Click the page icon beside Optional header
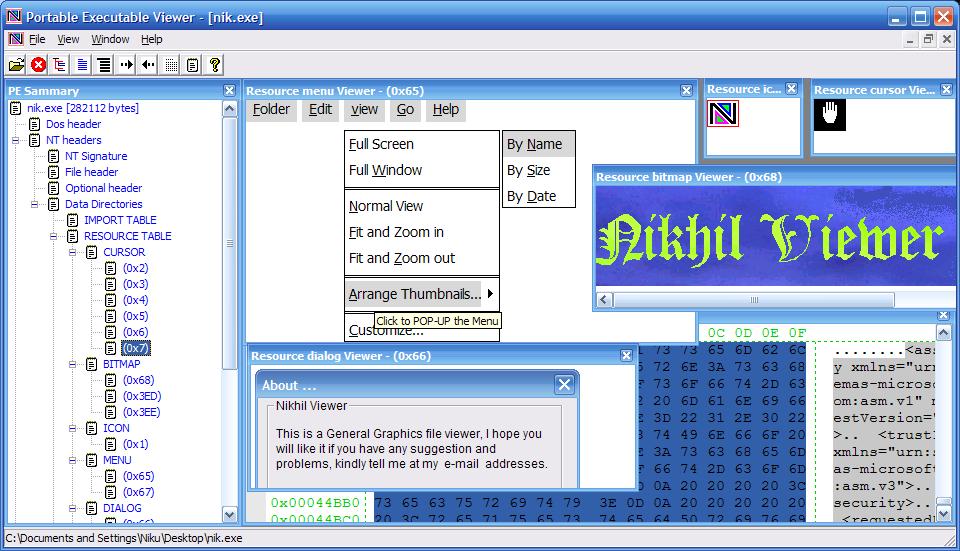The image size is (960, 551). pyautogui.click(x=54, y=188)
